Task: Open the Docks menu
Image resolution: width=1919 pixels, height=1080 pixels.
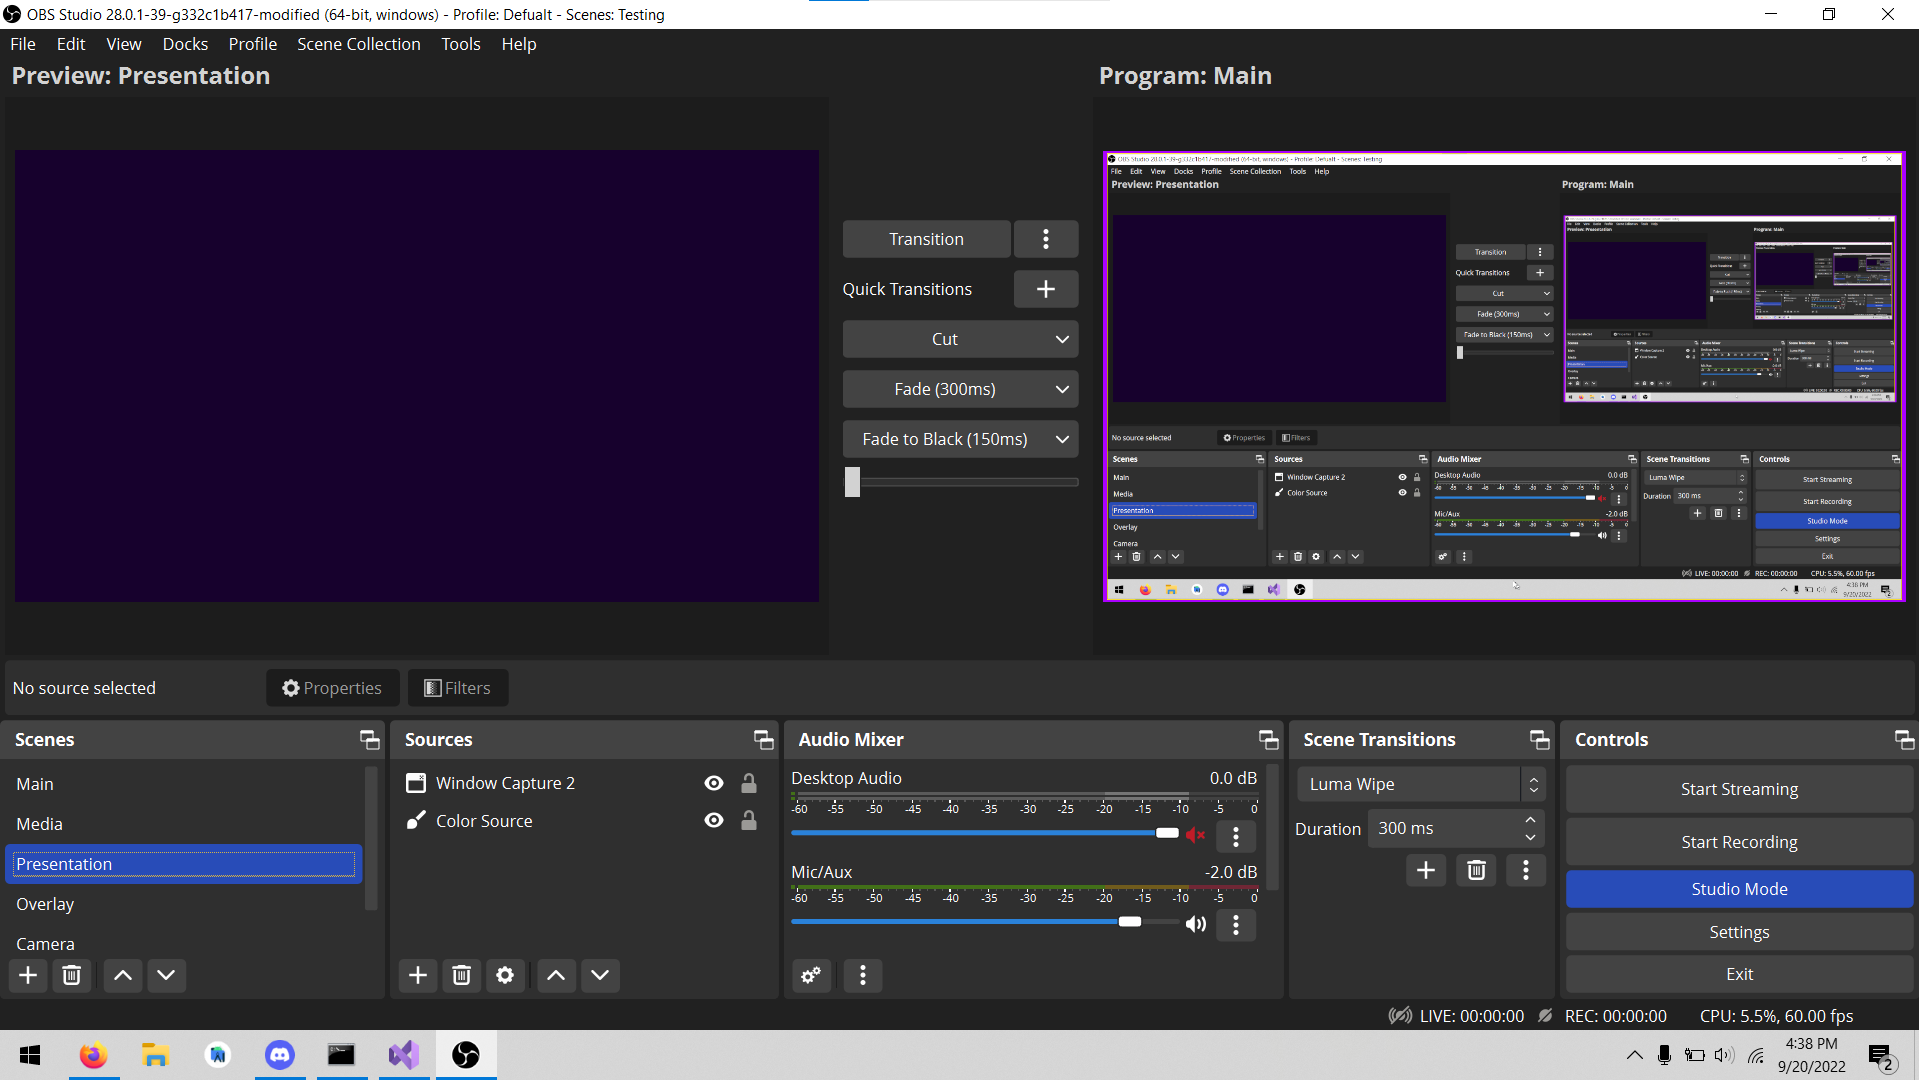Action: click(185, 44)
